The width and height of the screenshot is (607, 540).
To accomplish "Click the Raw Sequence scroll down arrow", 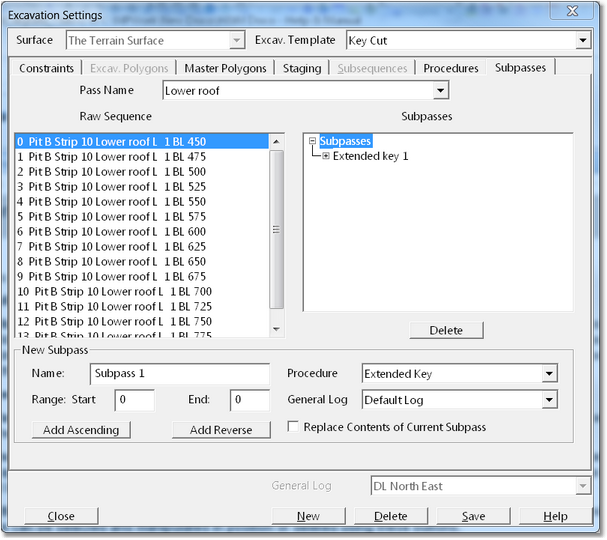I will click(x=276, y=329).
